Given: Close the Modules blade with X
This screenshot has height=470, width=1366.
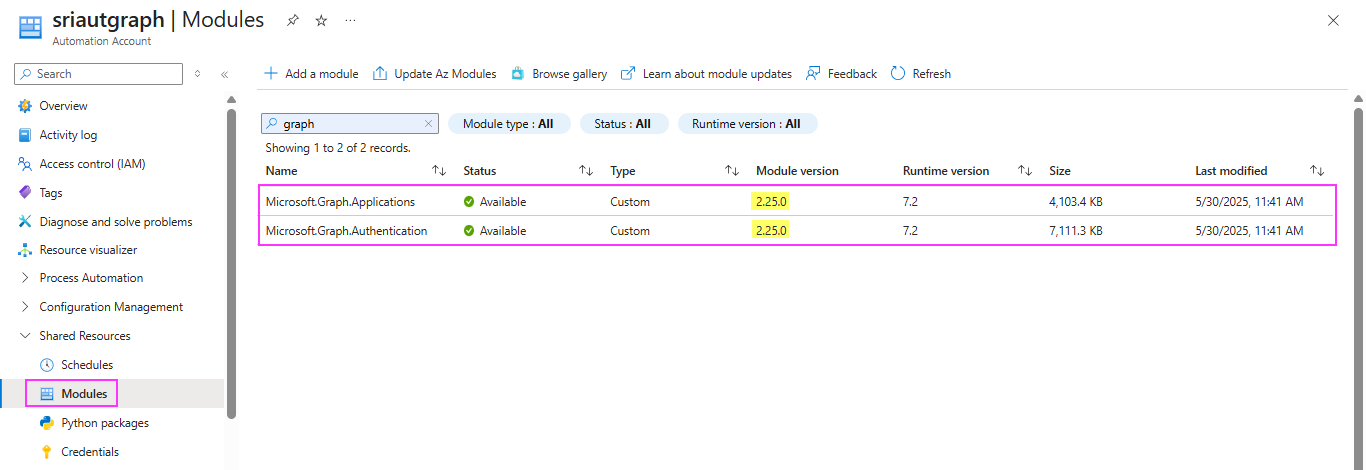Looking at the screenshot, I should click(1333, 20).
